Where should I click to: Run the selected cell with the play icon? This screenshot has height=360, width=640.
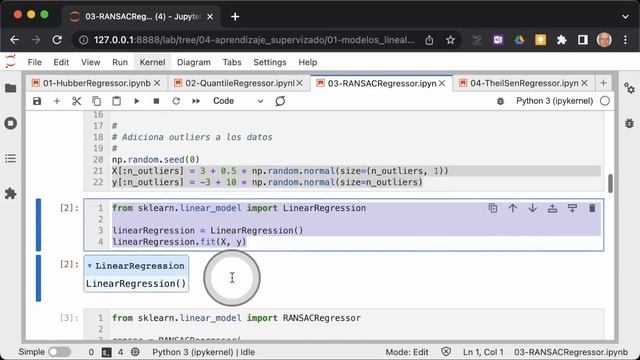(x=136, y=101)
